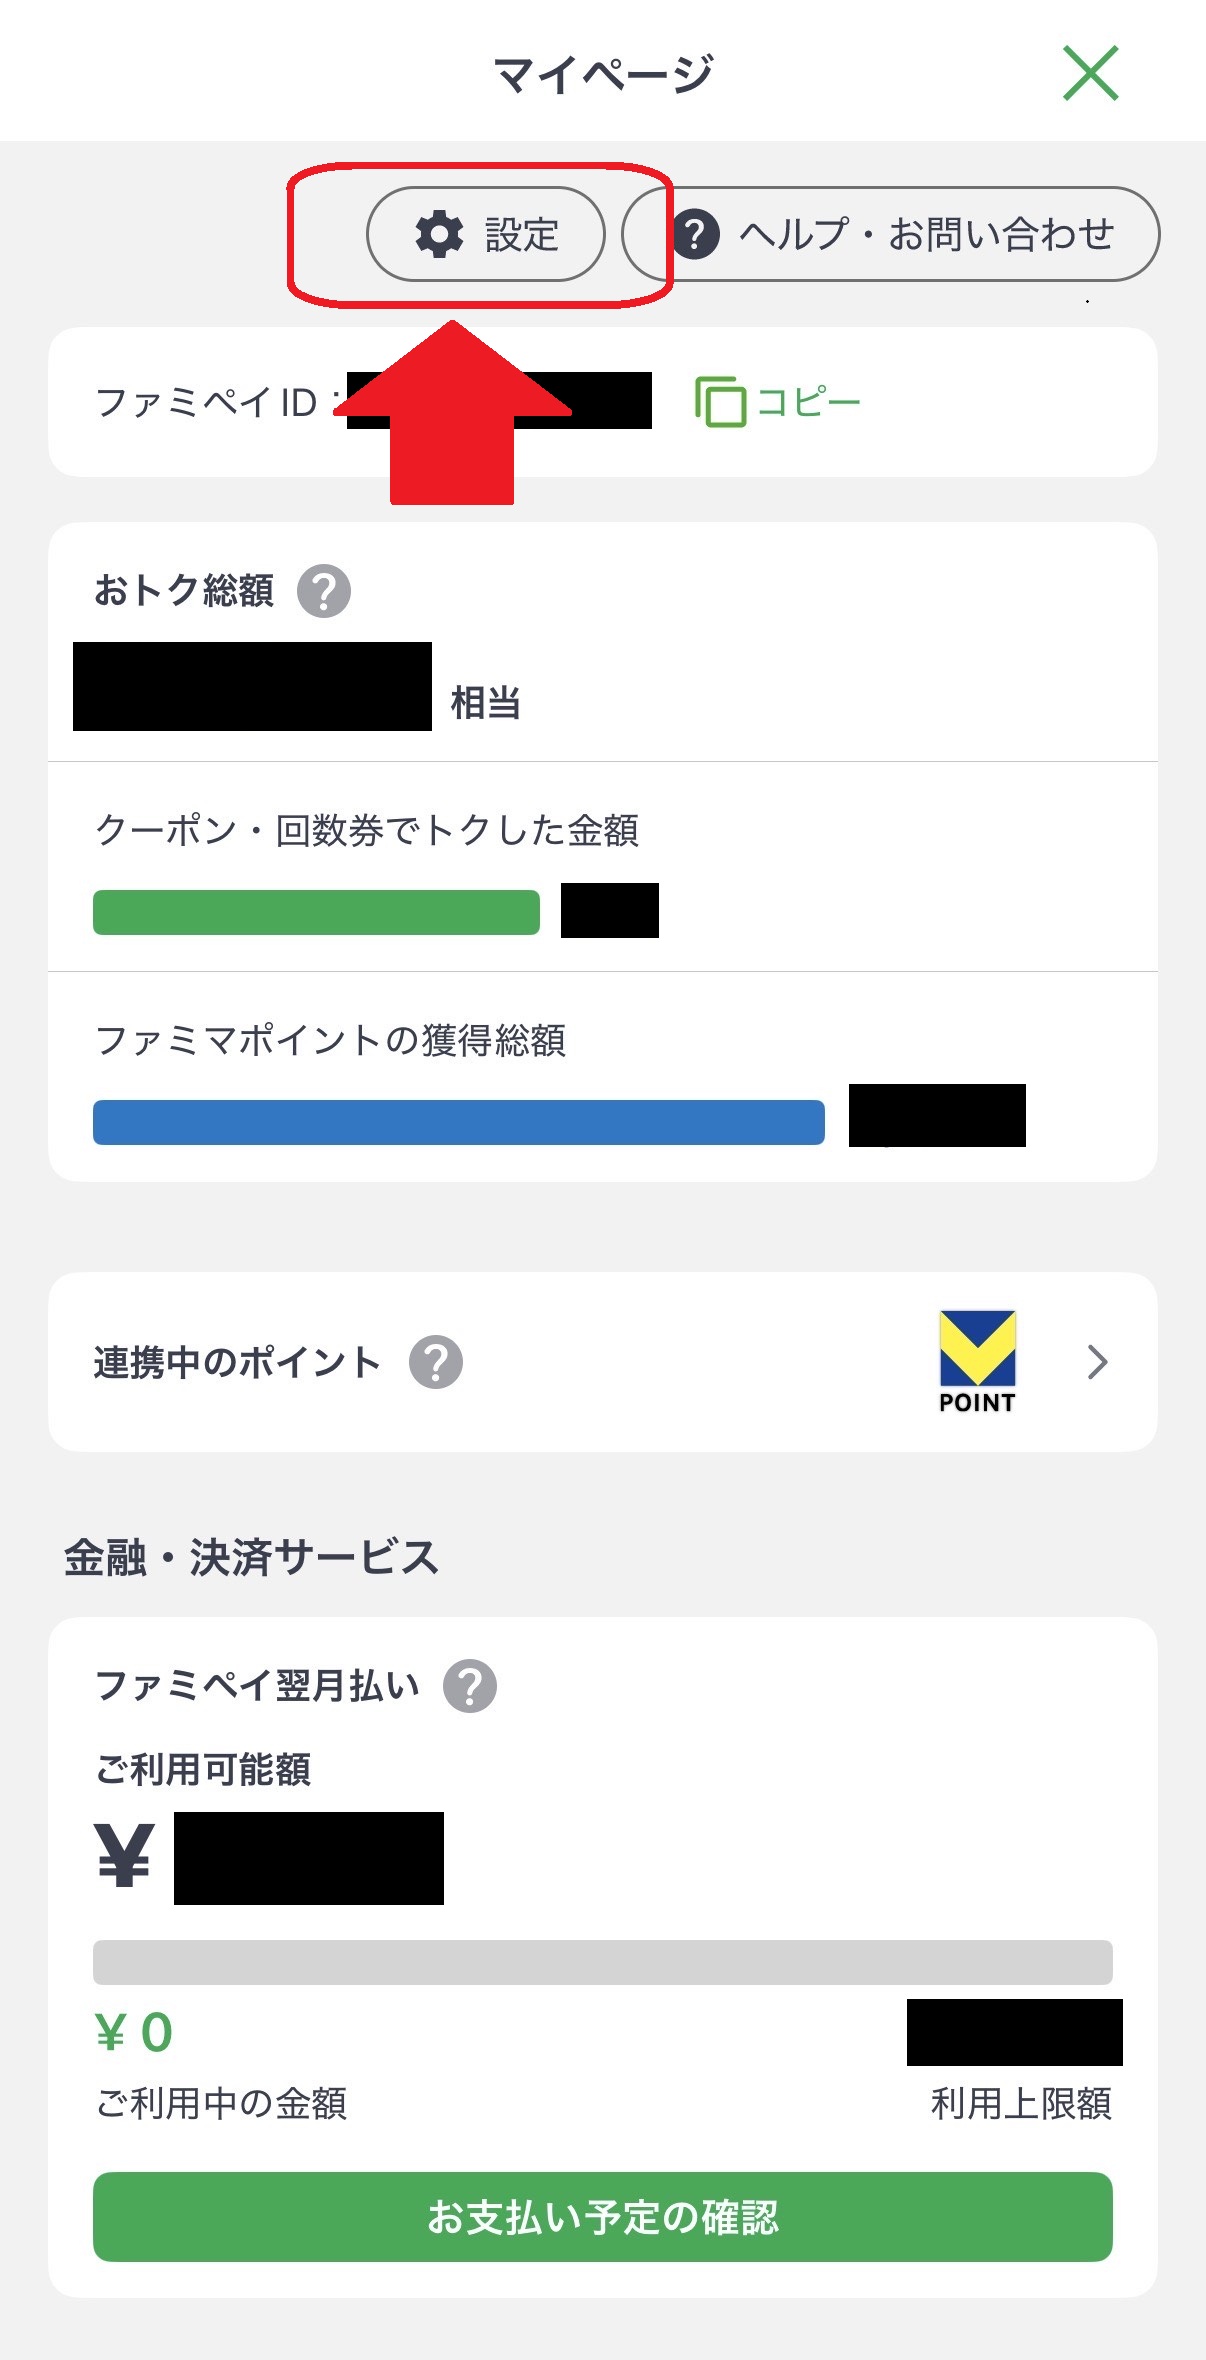Viewport: 1206px width, 2360px height.
Task: Tap the ファミペイ翌月払い heading
Action: tap(256, 1686)
